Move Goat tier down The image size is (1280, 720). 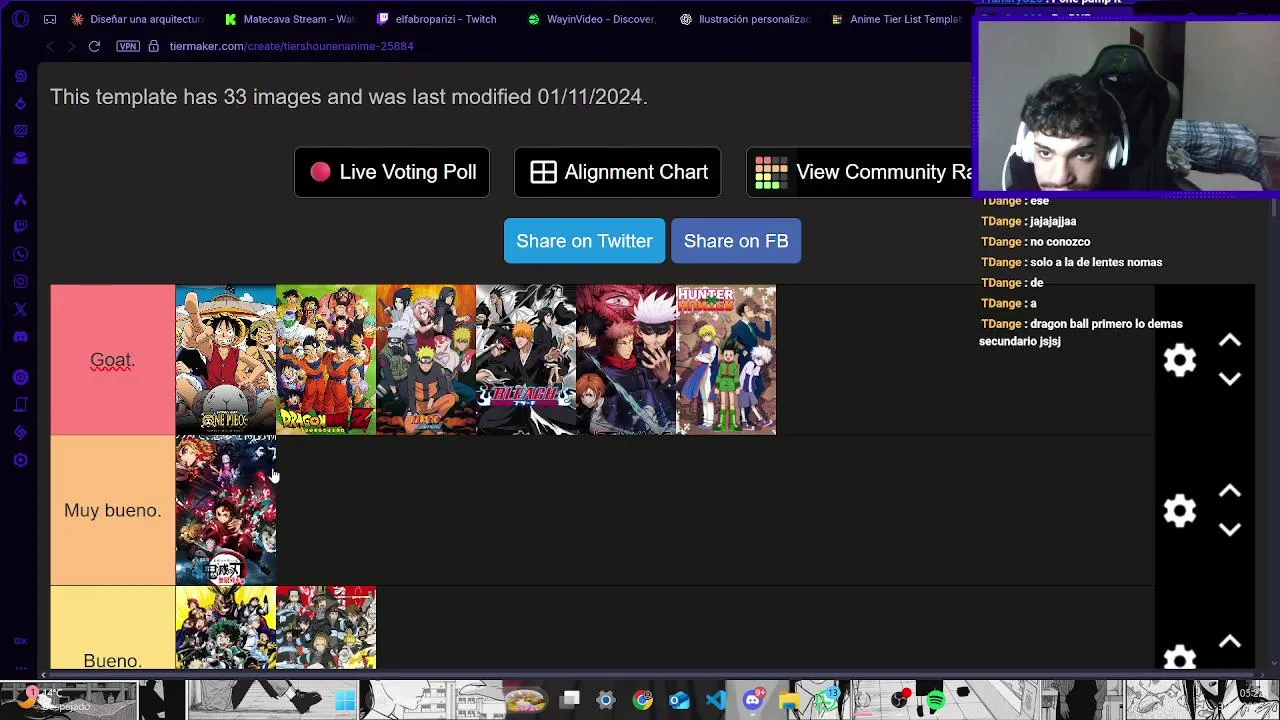click(x=1230, y=379)
